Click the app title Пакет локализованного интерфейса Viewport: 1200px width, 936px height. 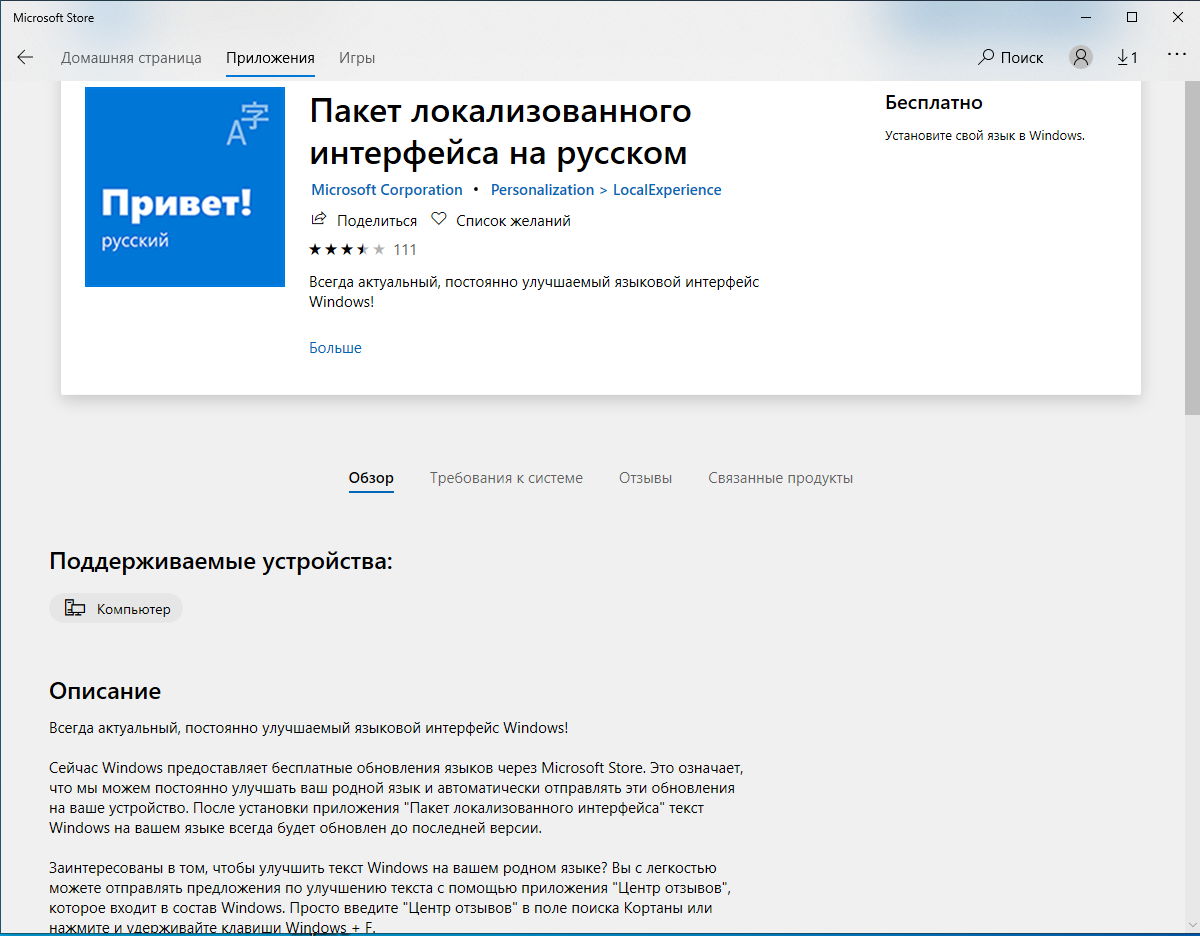point(501,132)
